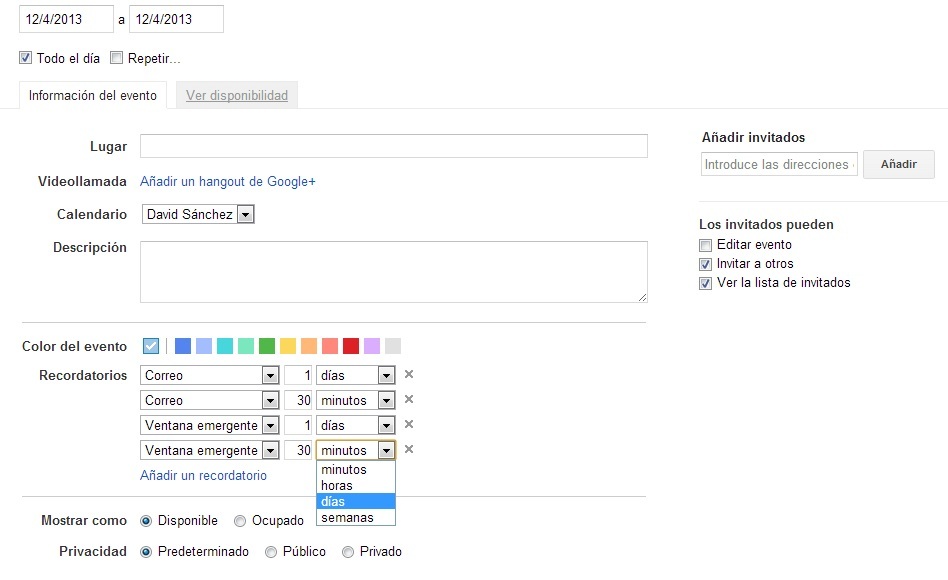Click Añadir un hangout de Google+ link

point(228,182)
